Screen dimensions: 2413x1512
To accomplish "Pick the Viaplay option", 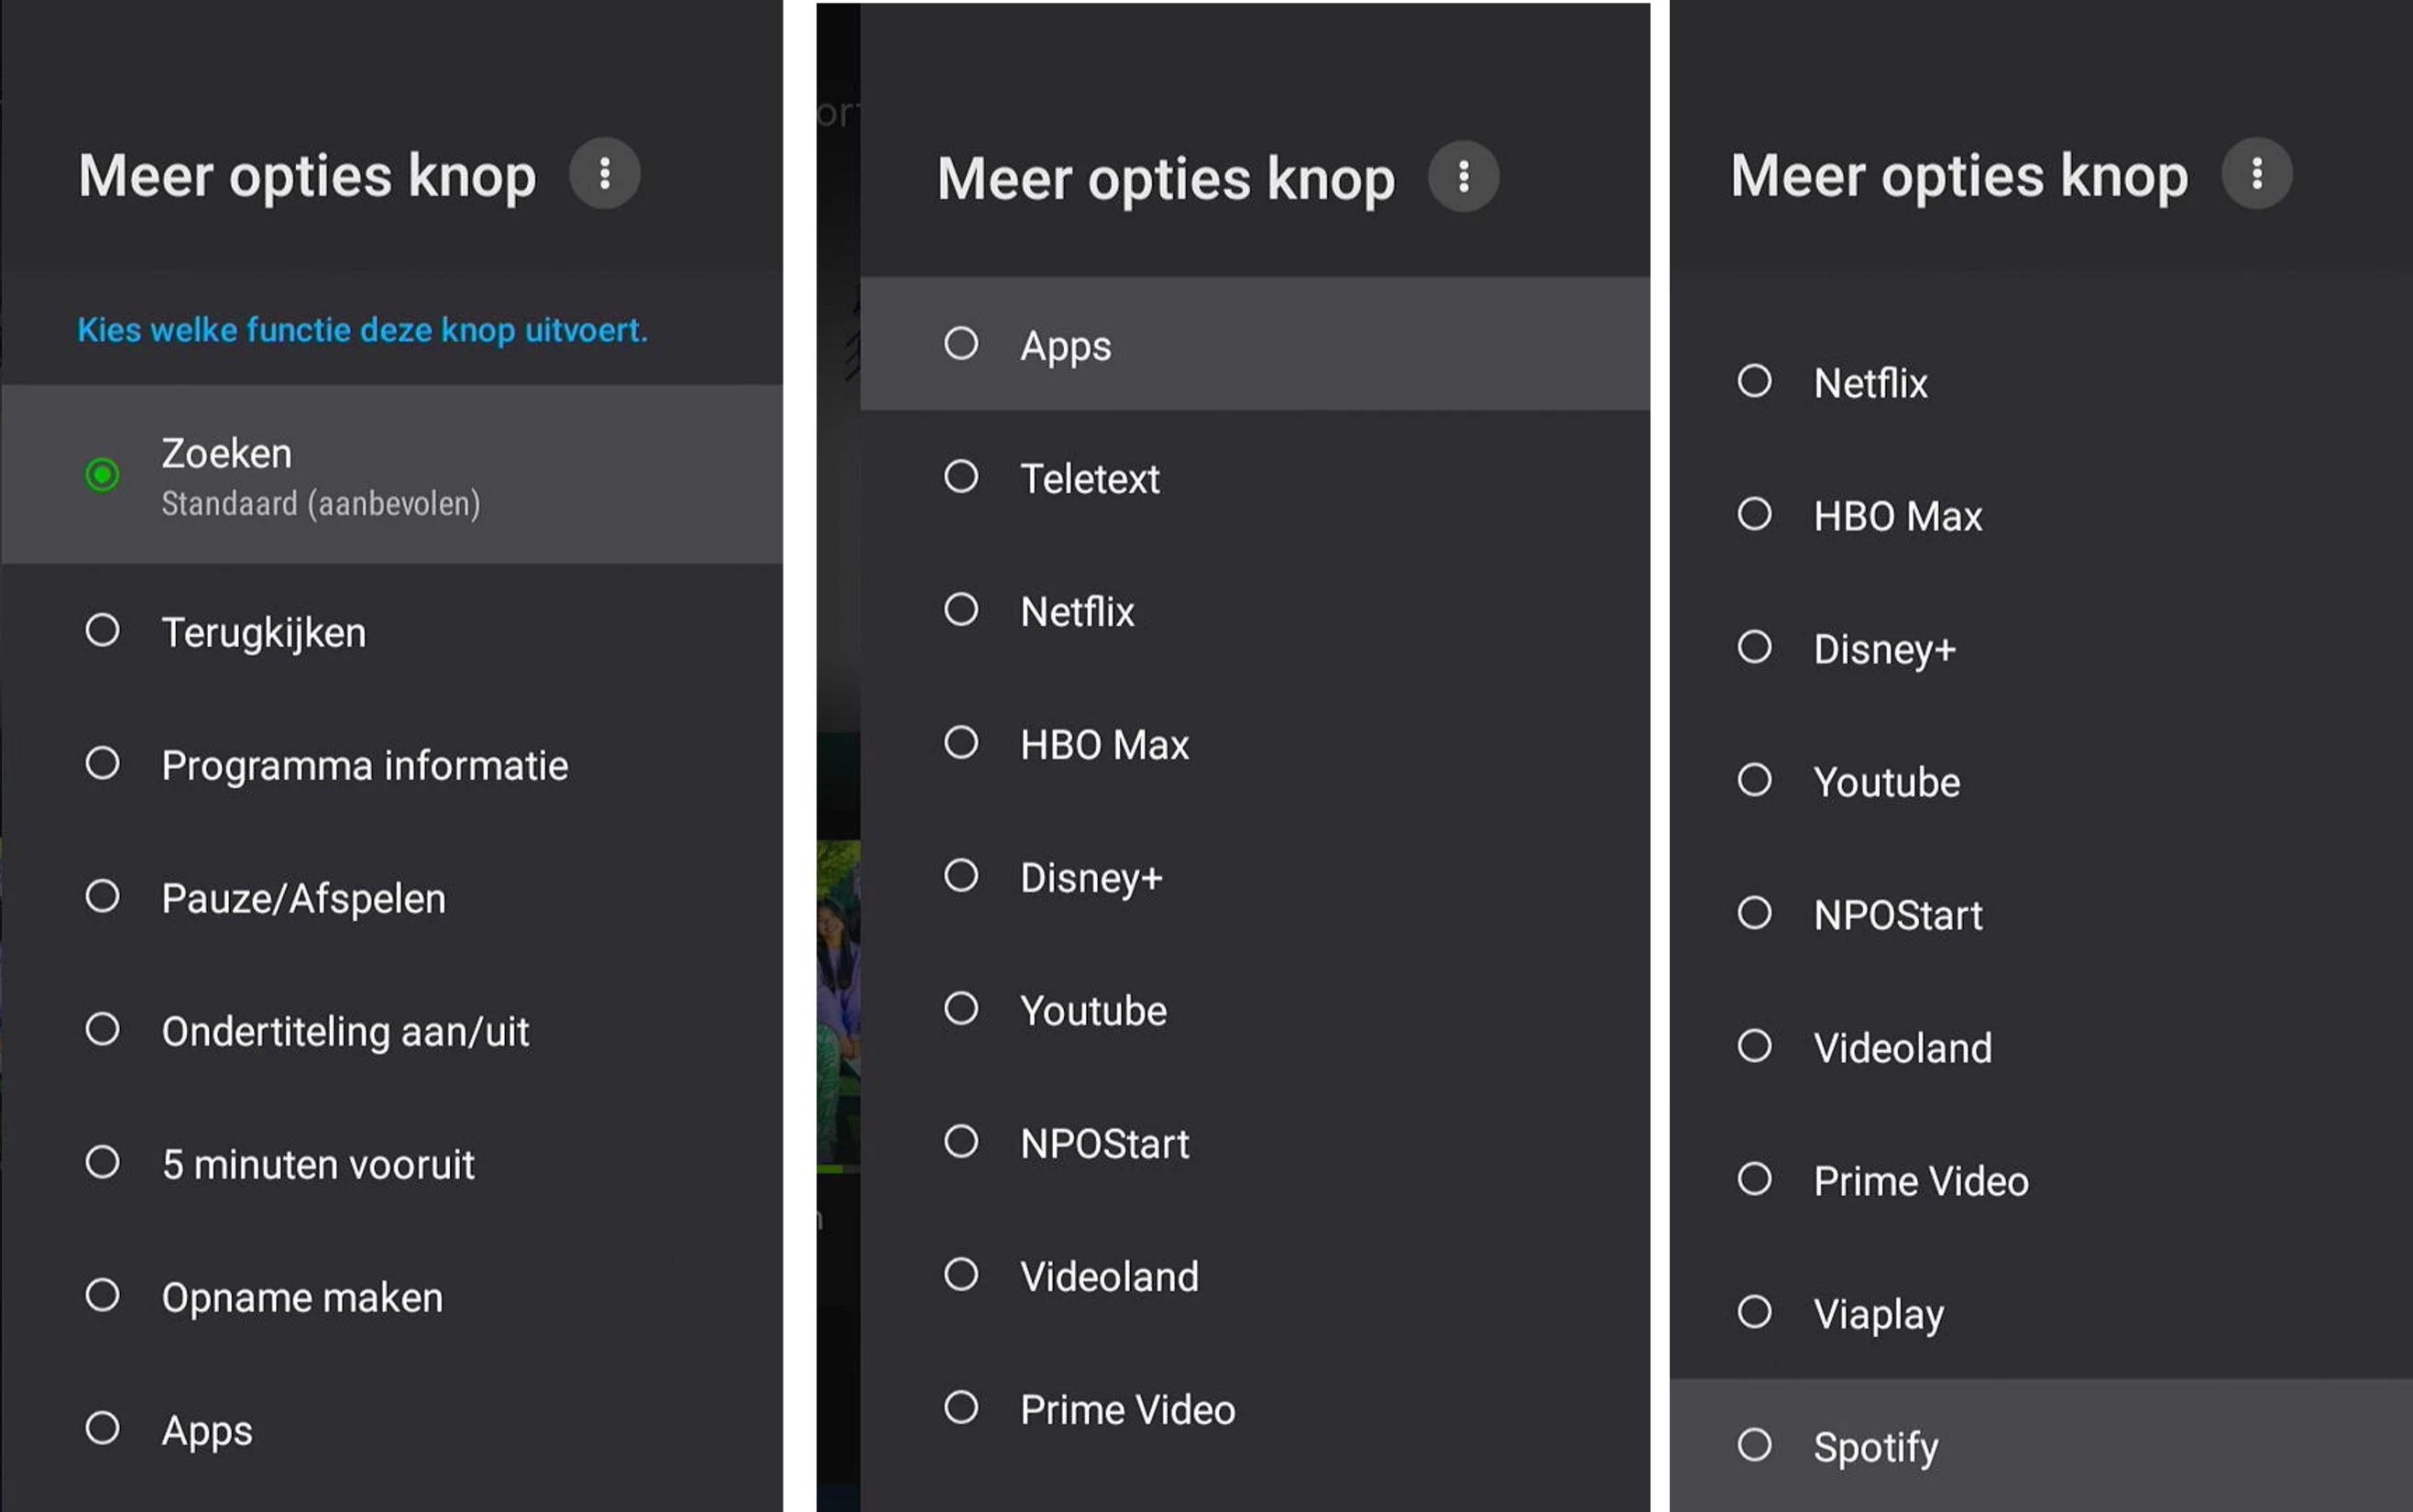I will click(x=1754, y=1312).
